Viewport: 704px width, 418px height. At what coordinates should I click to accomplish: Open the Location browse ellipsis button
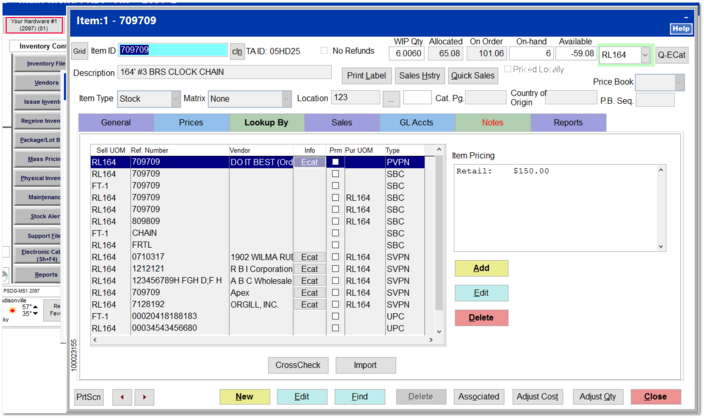point(391,99)
